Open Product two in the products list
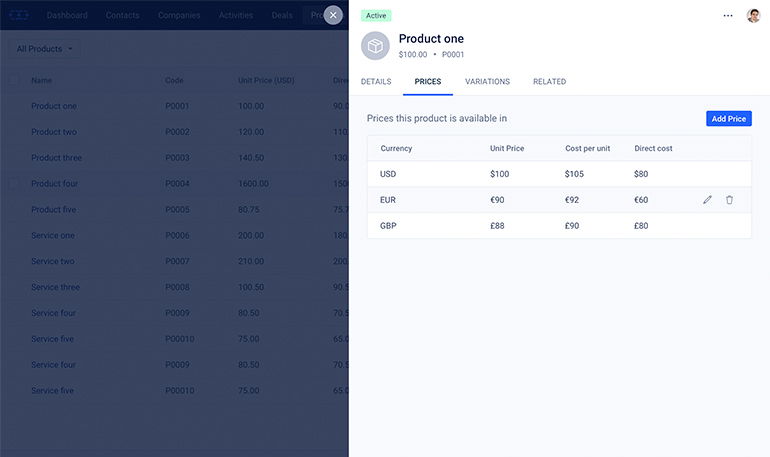 point(54,132)
